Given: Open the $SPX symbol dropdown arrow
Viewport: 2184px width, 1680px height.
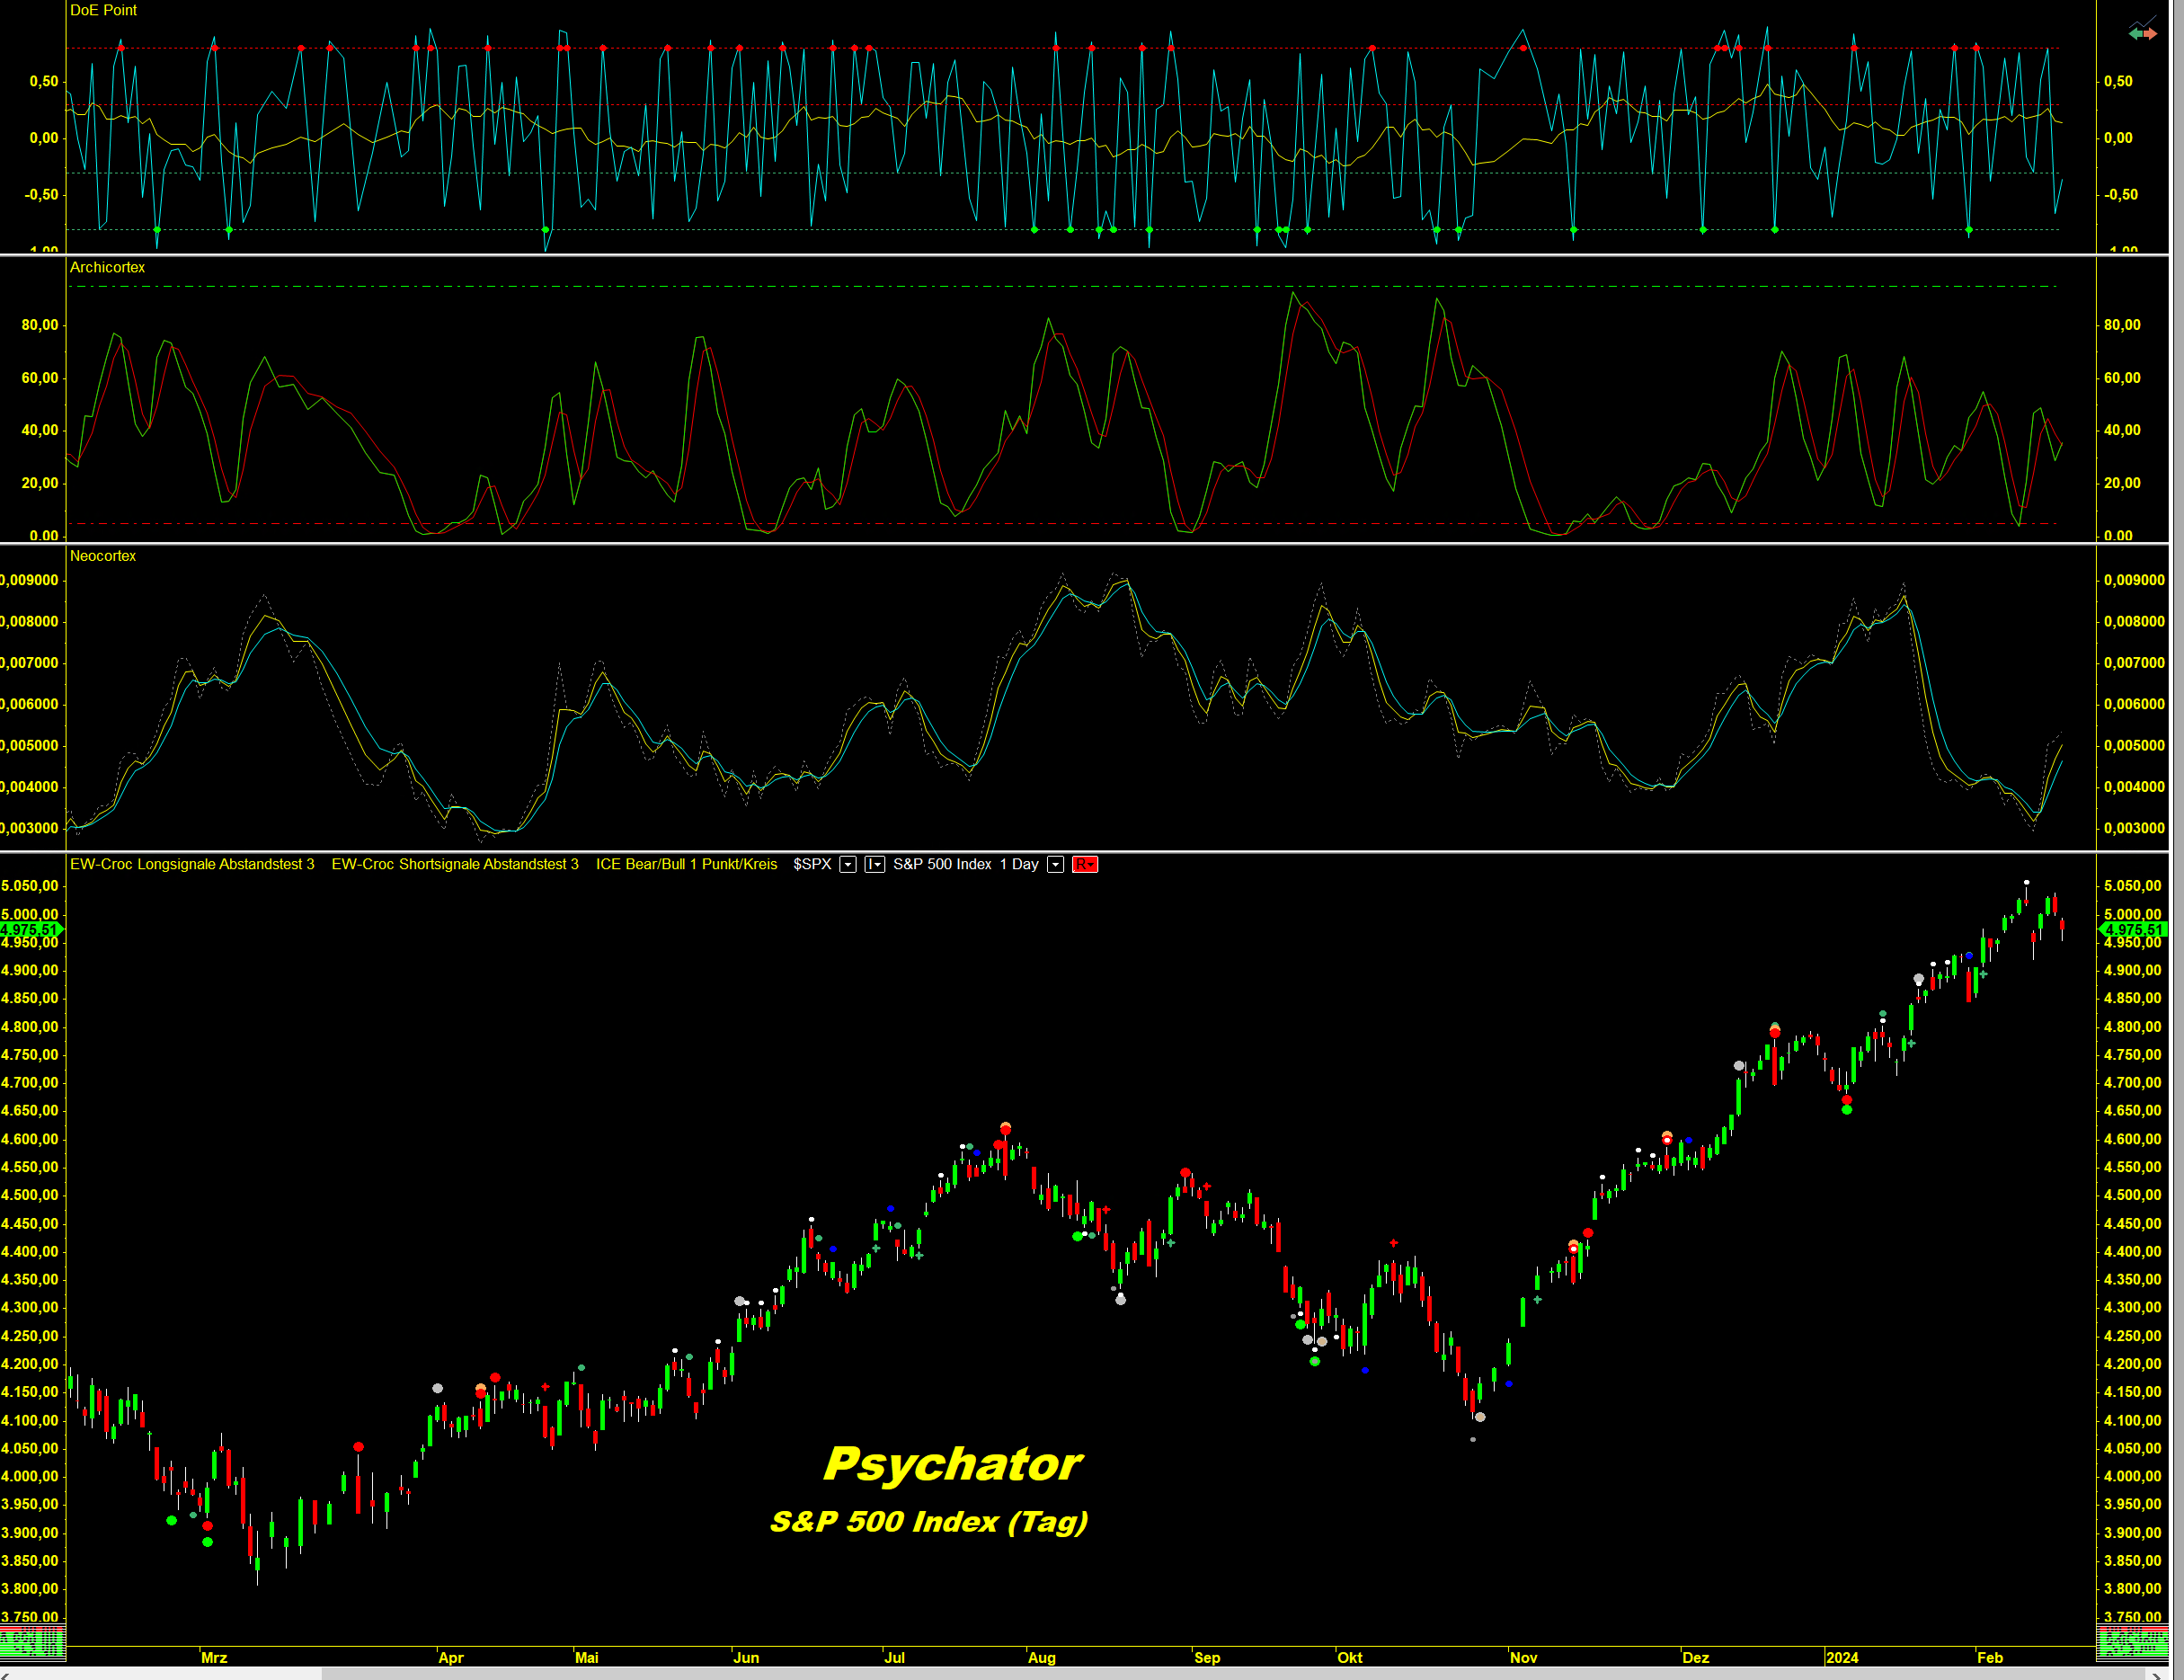Looking at the screenshot, I should (x=848, y=864).
